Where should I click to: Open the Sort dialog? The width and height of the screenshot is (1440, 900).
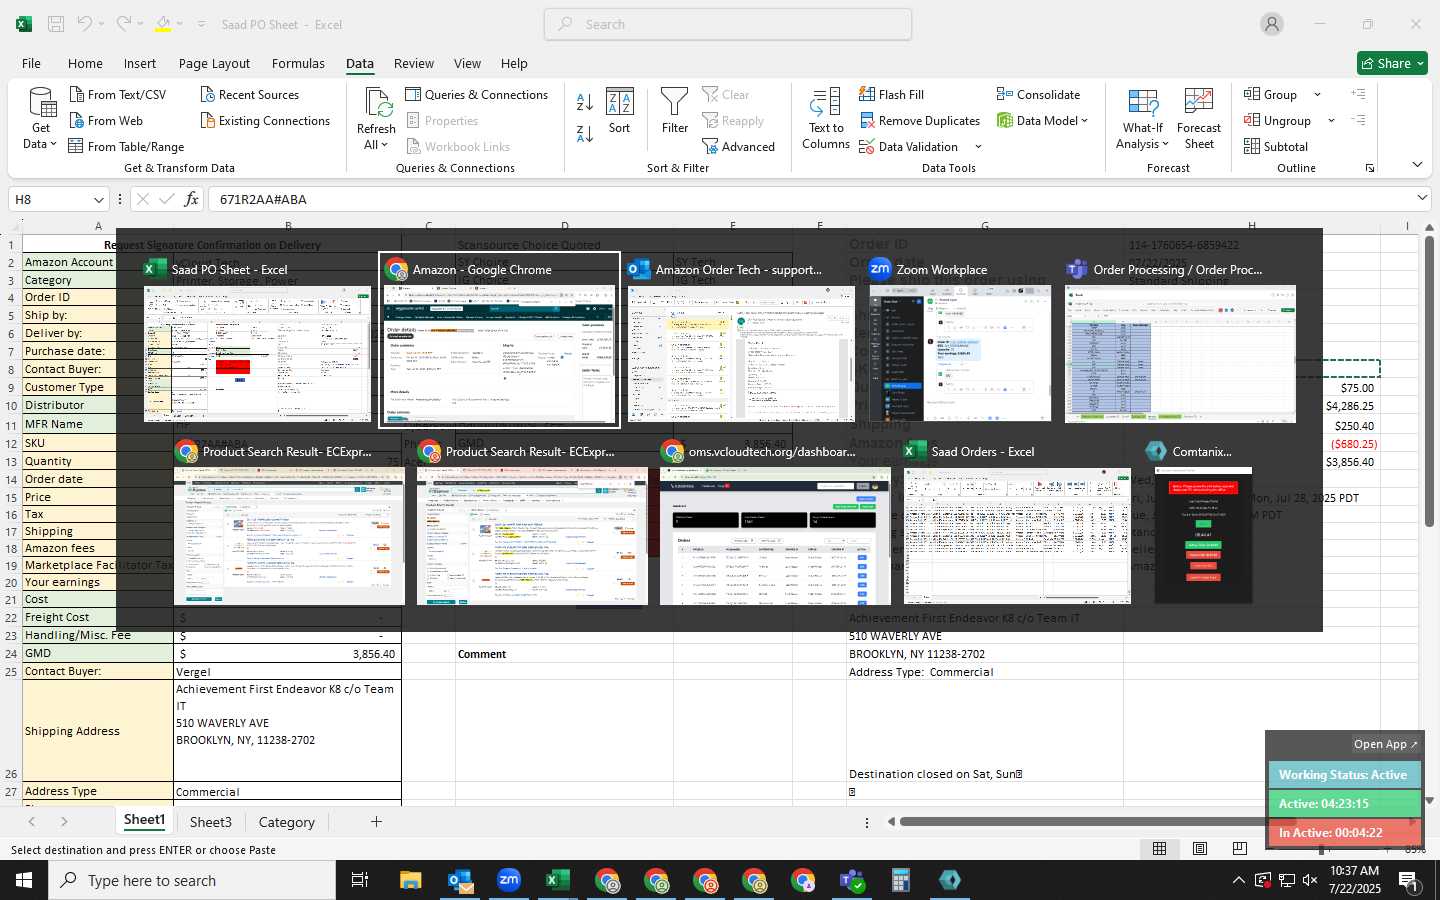620,111
